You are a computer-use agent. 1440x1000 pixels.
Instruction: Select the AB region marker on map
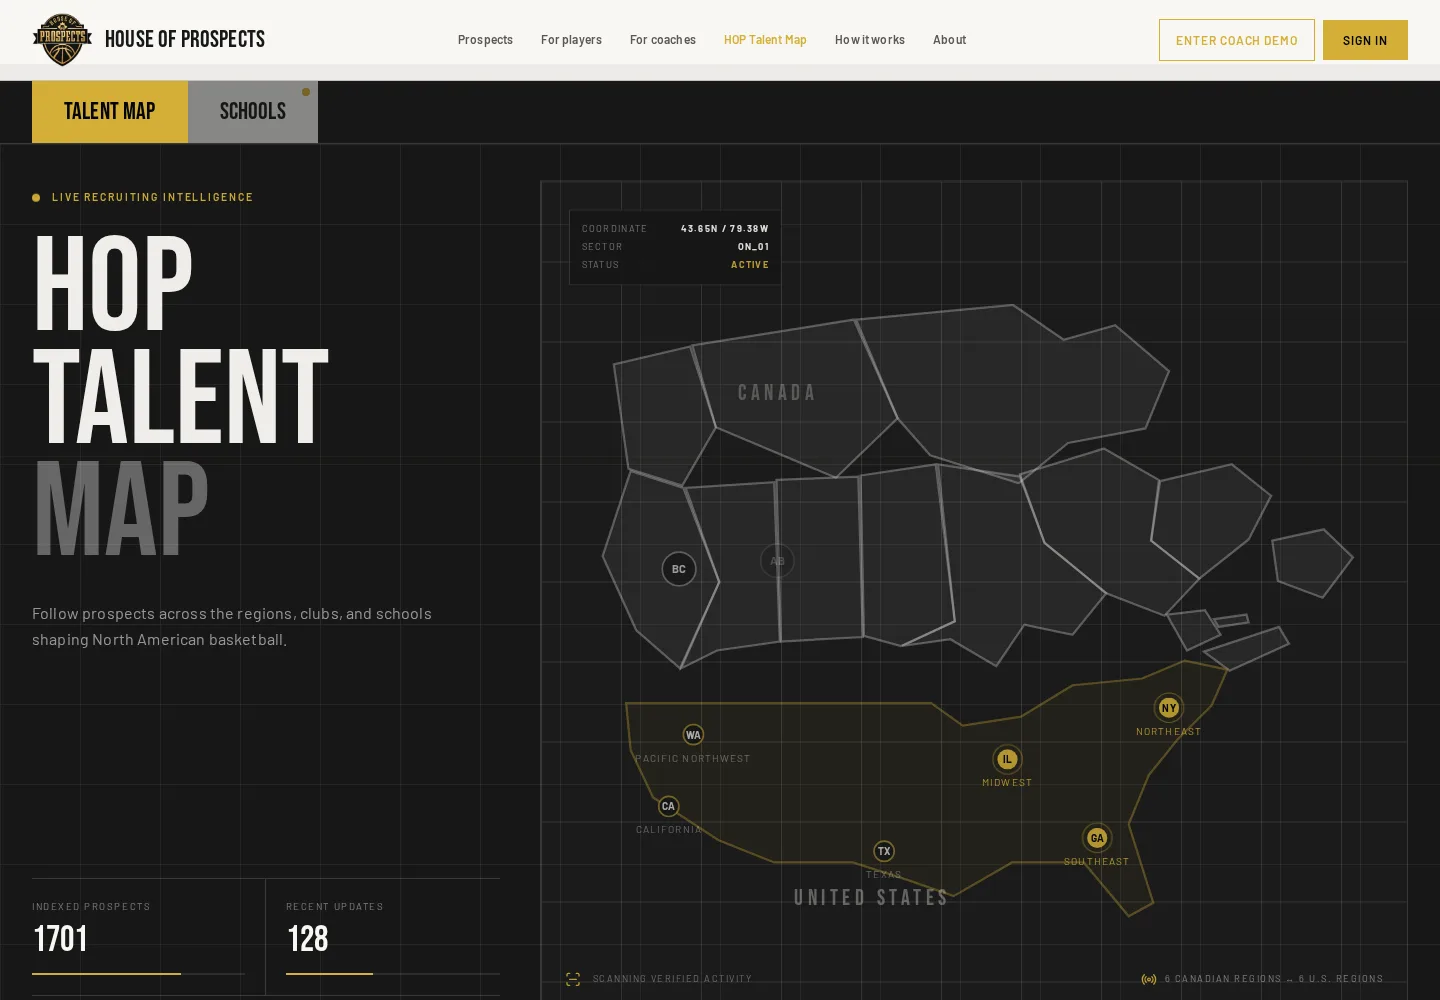(x=777, y=561)
